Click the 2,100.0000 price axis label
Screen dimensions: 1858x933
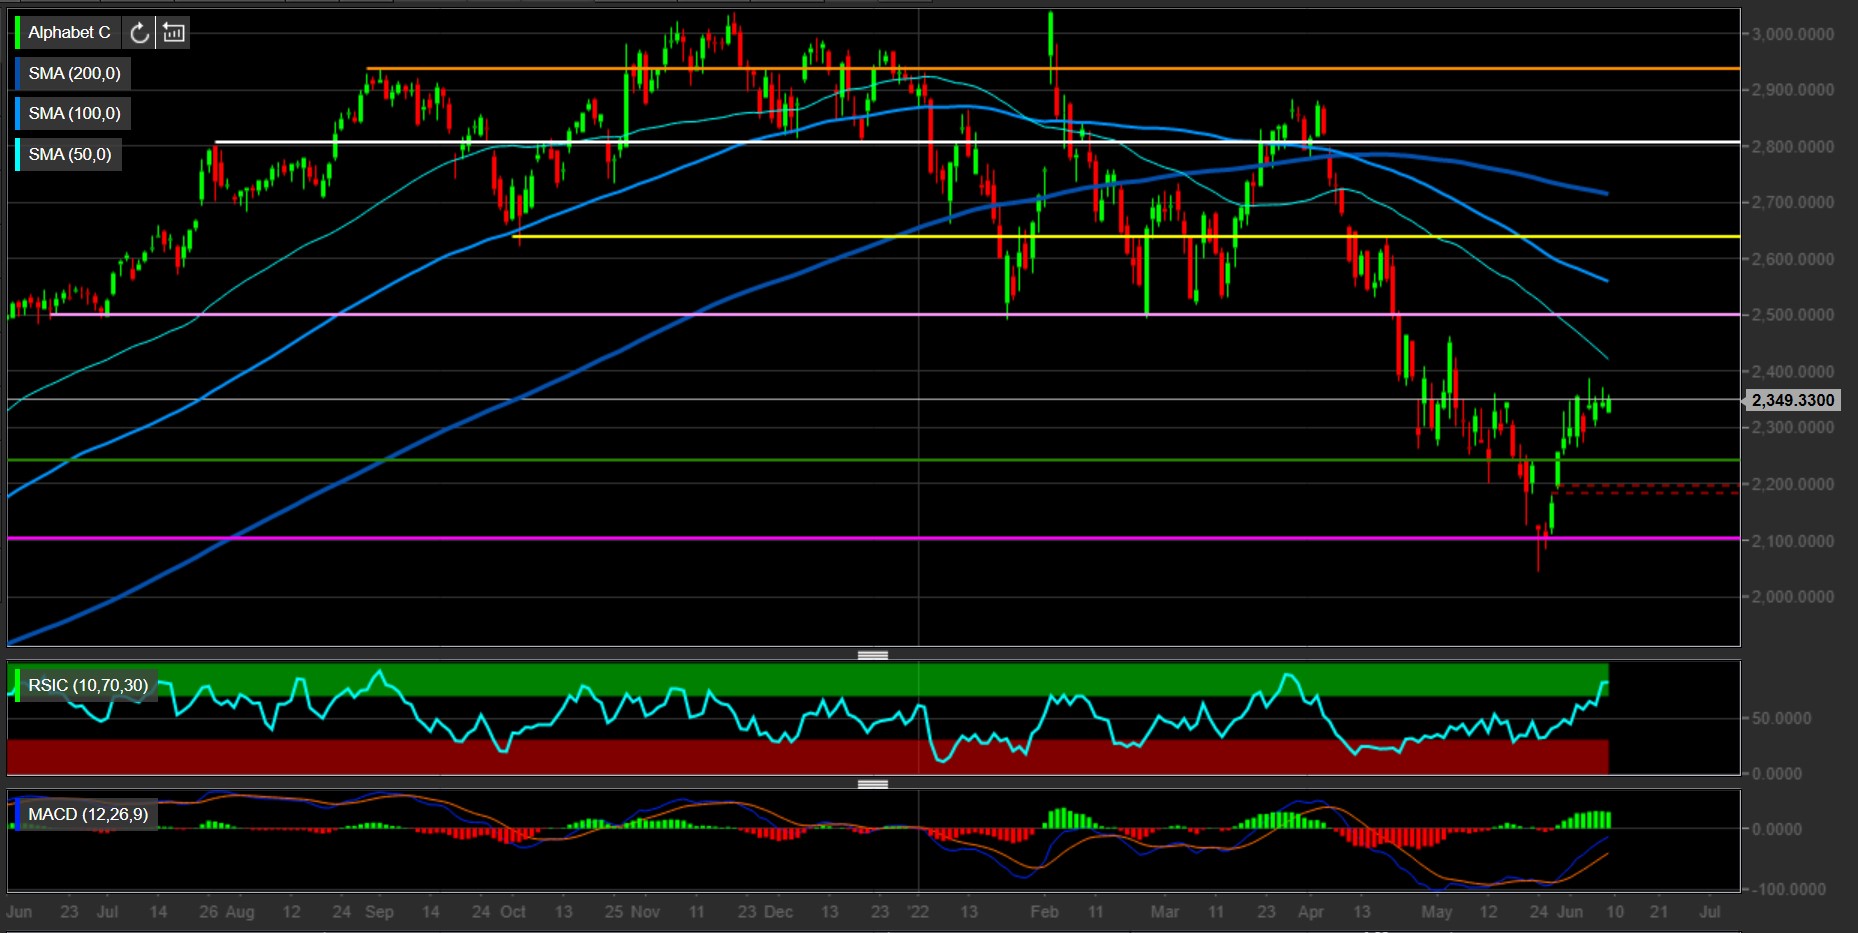[1793, 541]
